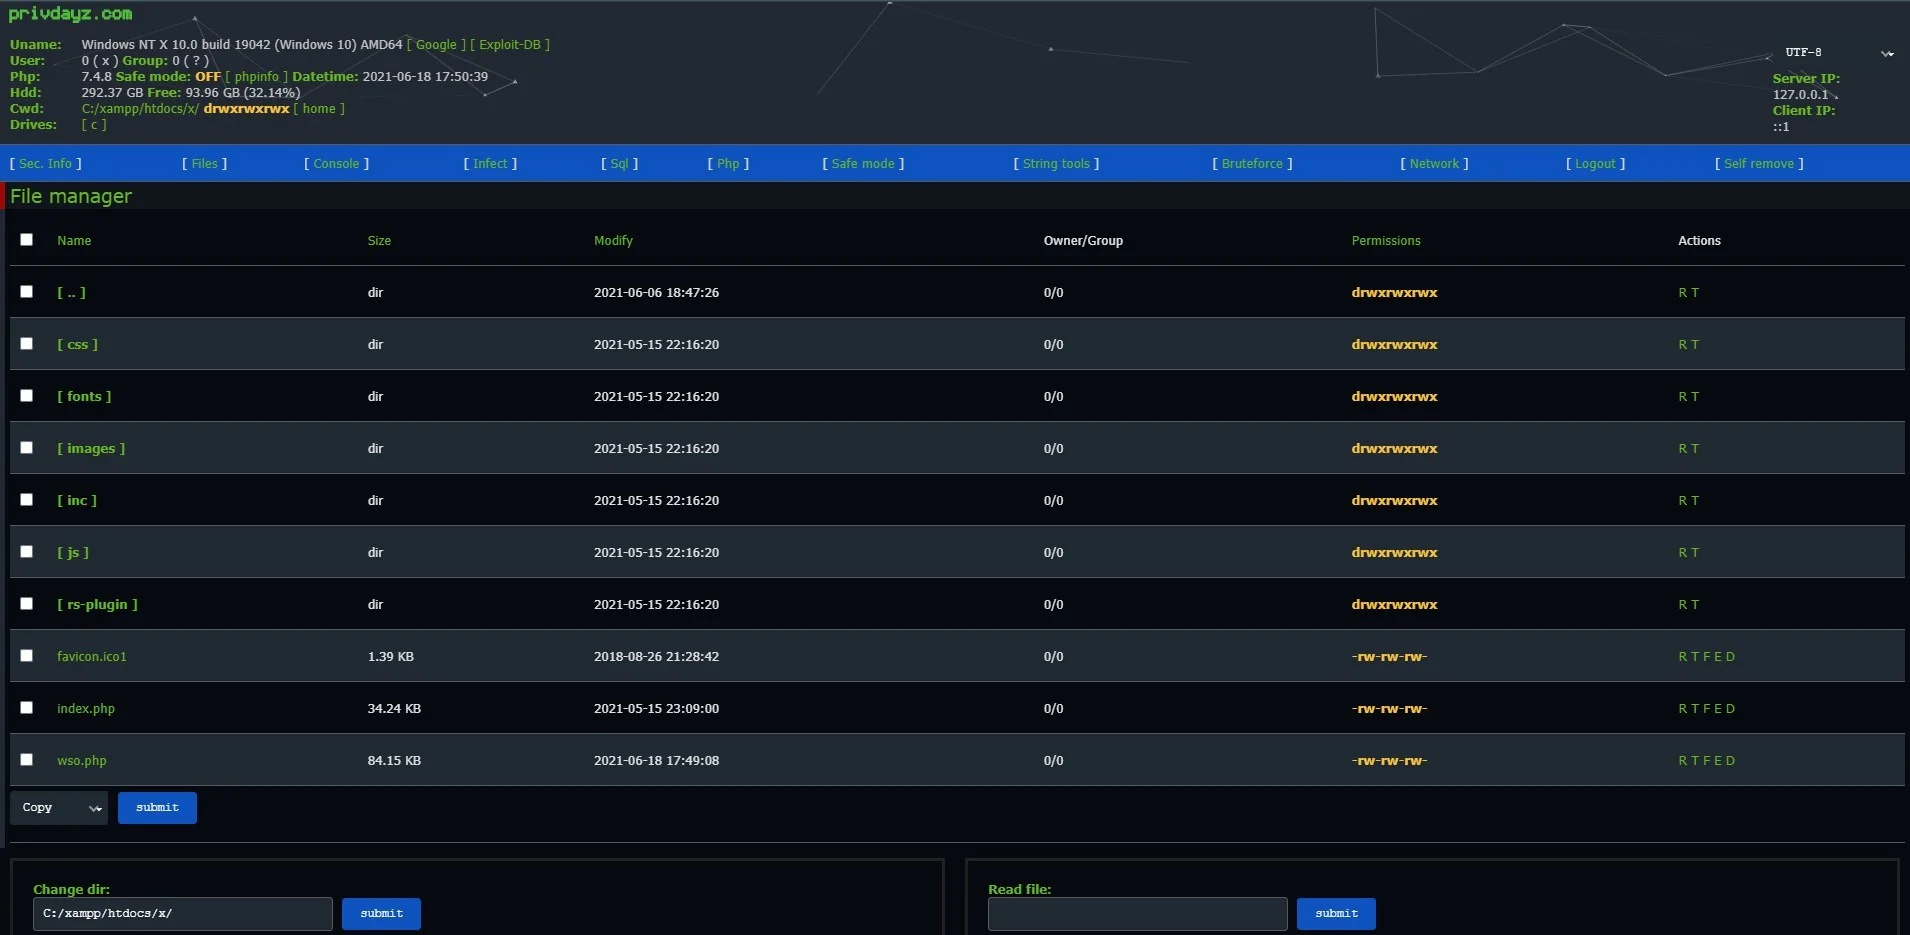The width and height of the screenshot is (1910, 935).
Task: Open String tools from navigation bar
Action: (x=1056, y=164)
